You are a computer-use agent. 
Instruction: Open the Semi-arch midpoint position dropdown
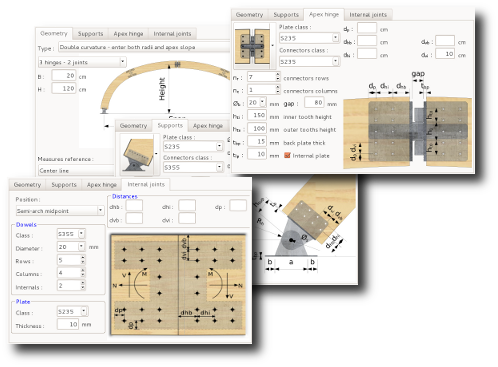click(x=60, y=211)
